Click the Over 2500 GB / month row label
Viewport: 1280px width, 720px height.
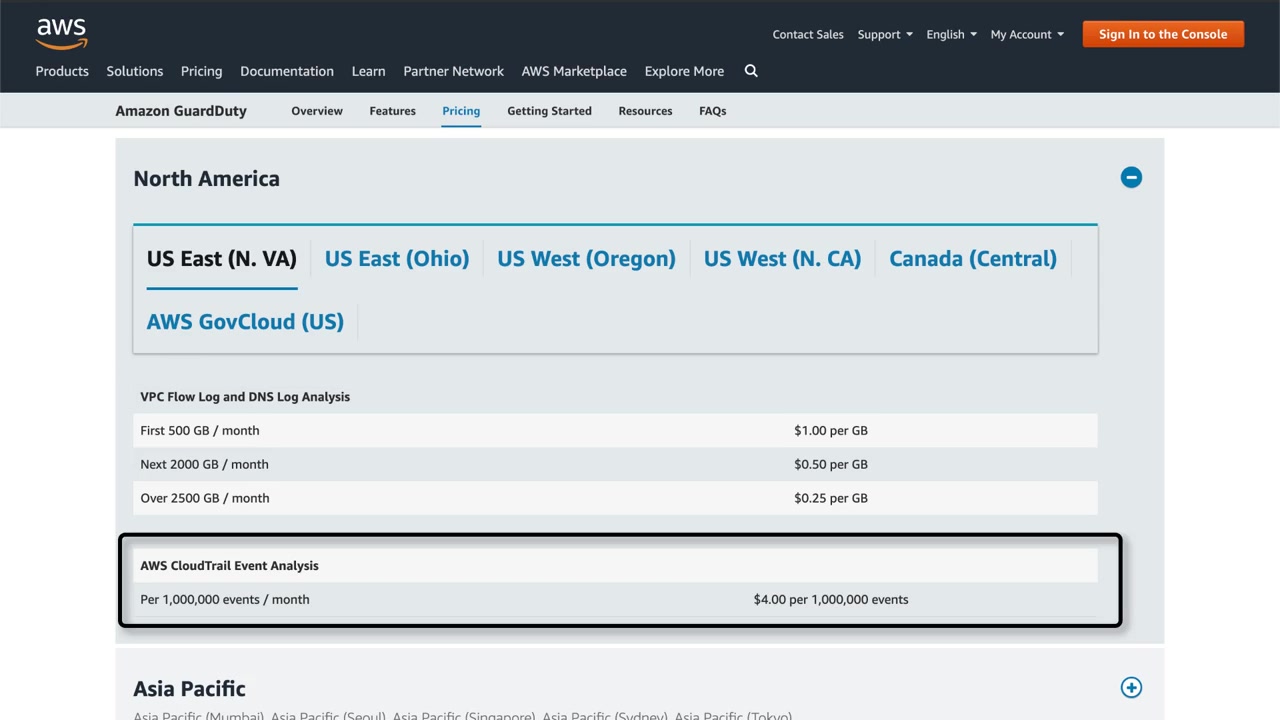205,499
